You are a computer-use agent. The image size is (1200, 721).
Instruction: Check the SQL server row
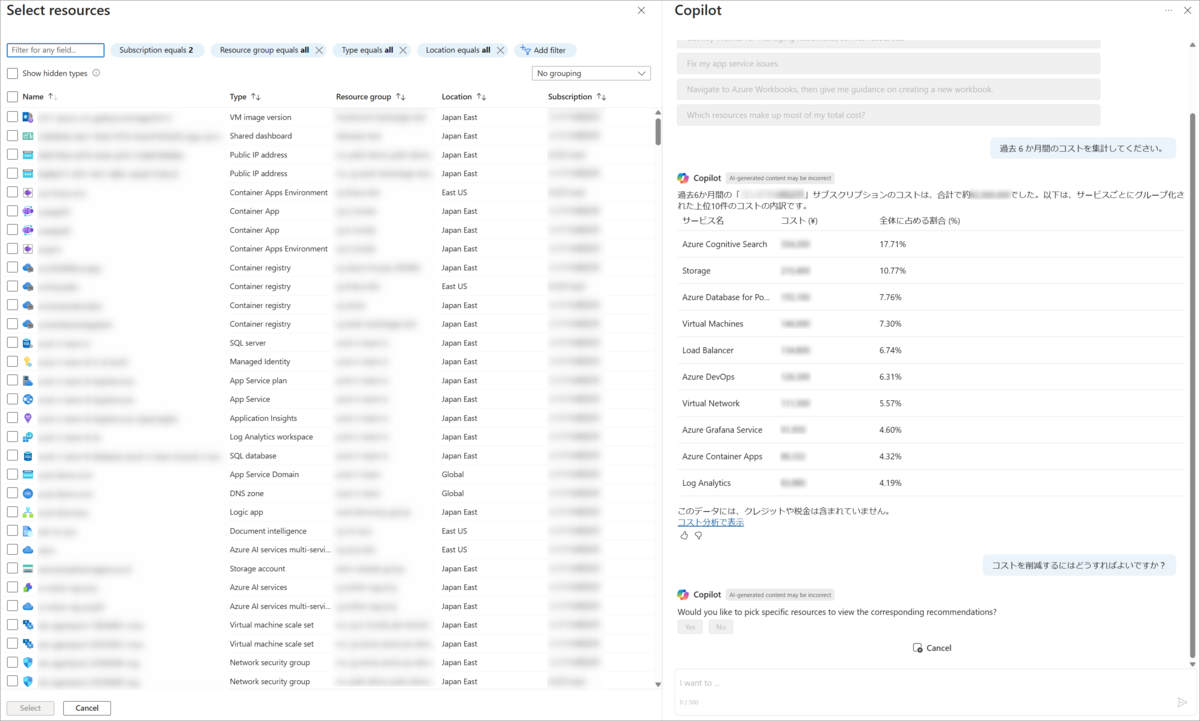click(12, 343)
